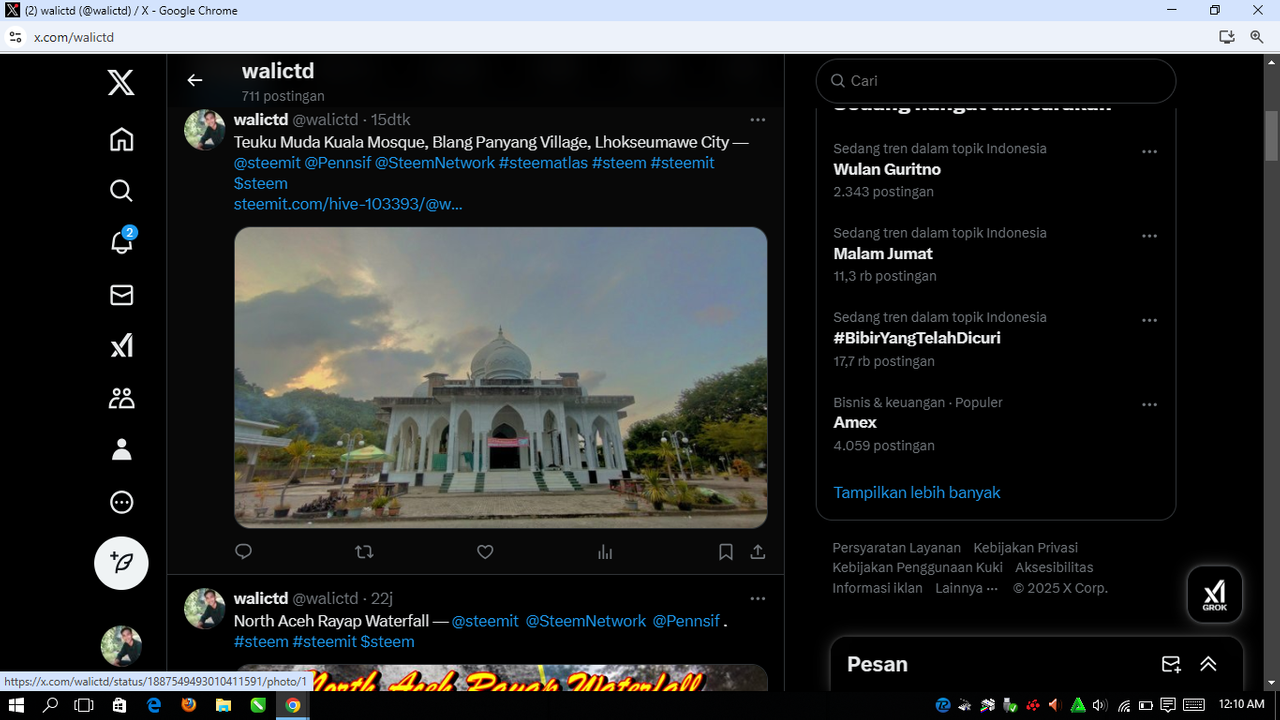Screen dimensions: 1280x720
Task: Open Informasi iklan link
Action: [x=878, y=588]
